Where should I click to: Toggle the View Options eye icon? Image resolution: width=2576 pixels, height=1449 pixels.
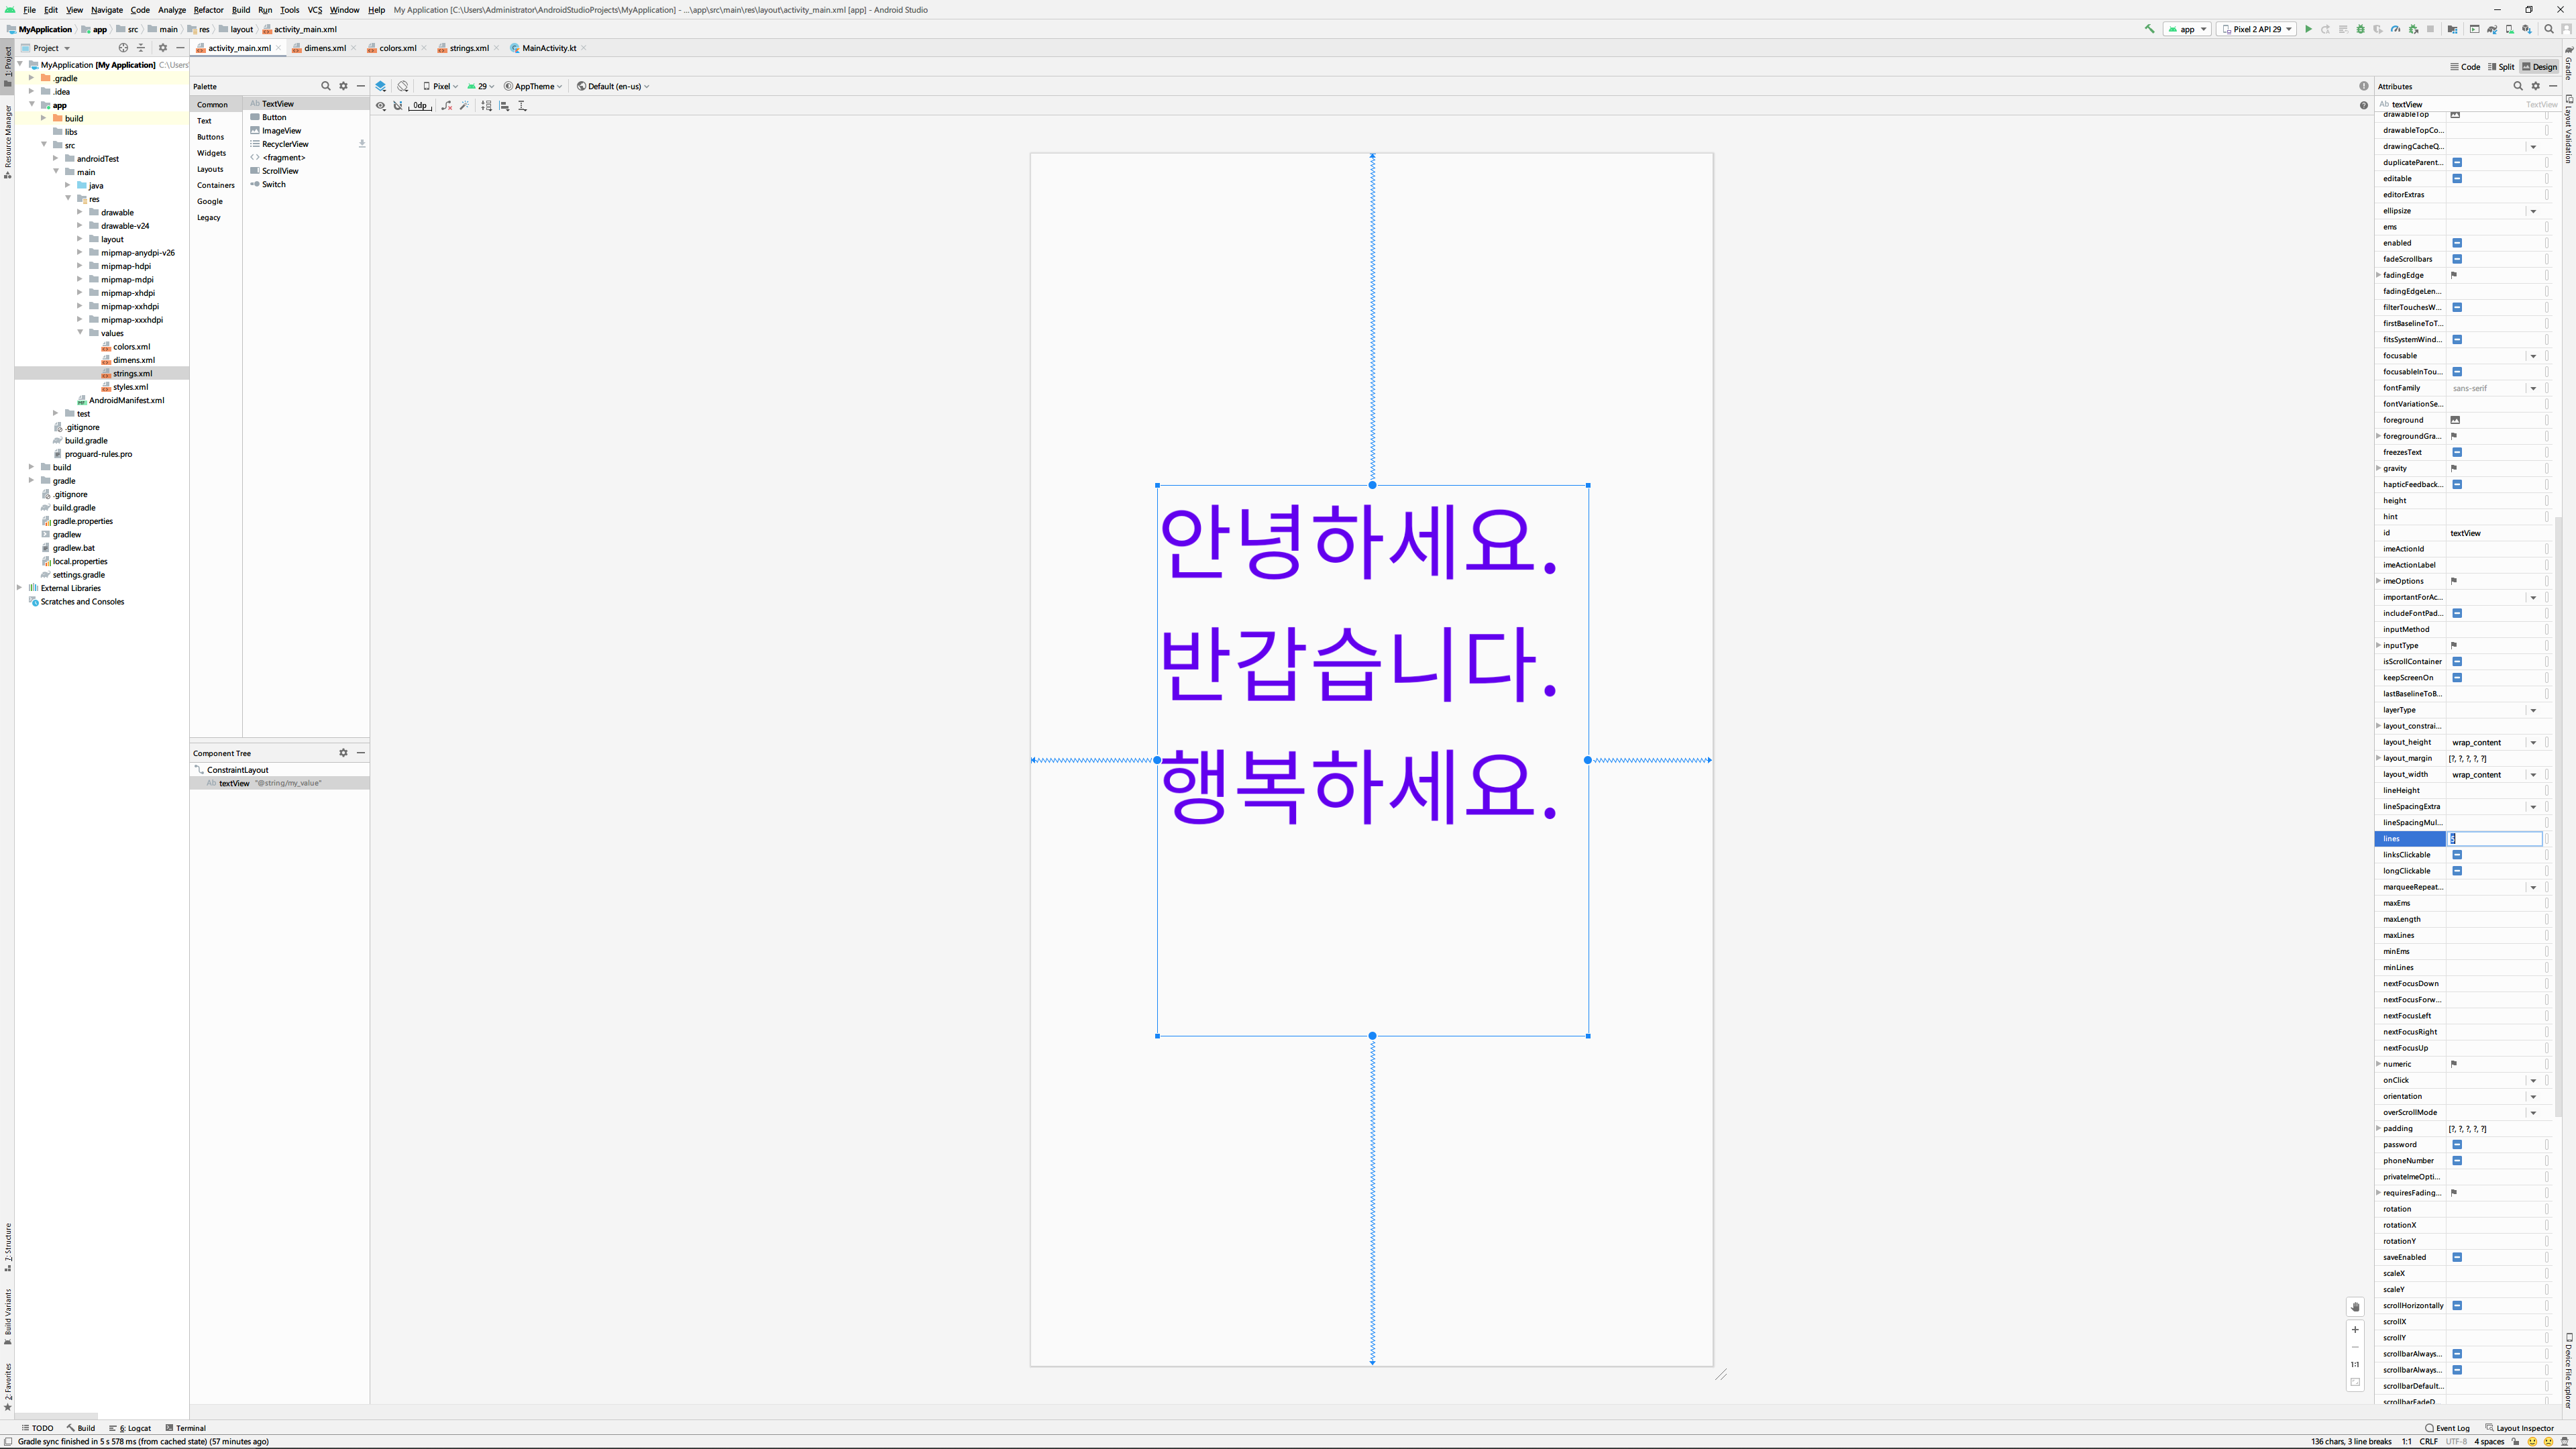click(381, 106)
